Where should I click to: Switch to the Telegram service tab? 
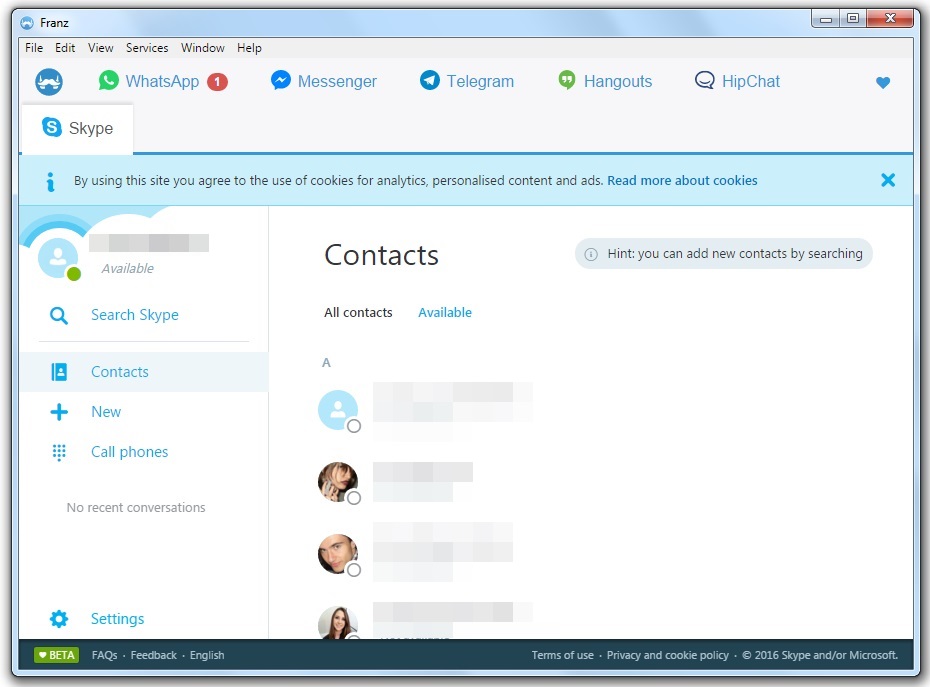[x=467, y=81]
